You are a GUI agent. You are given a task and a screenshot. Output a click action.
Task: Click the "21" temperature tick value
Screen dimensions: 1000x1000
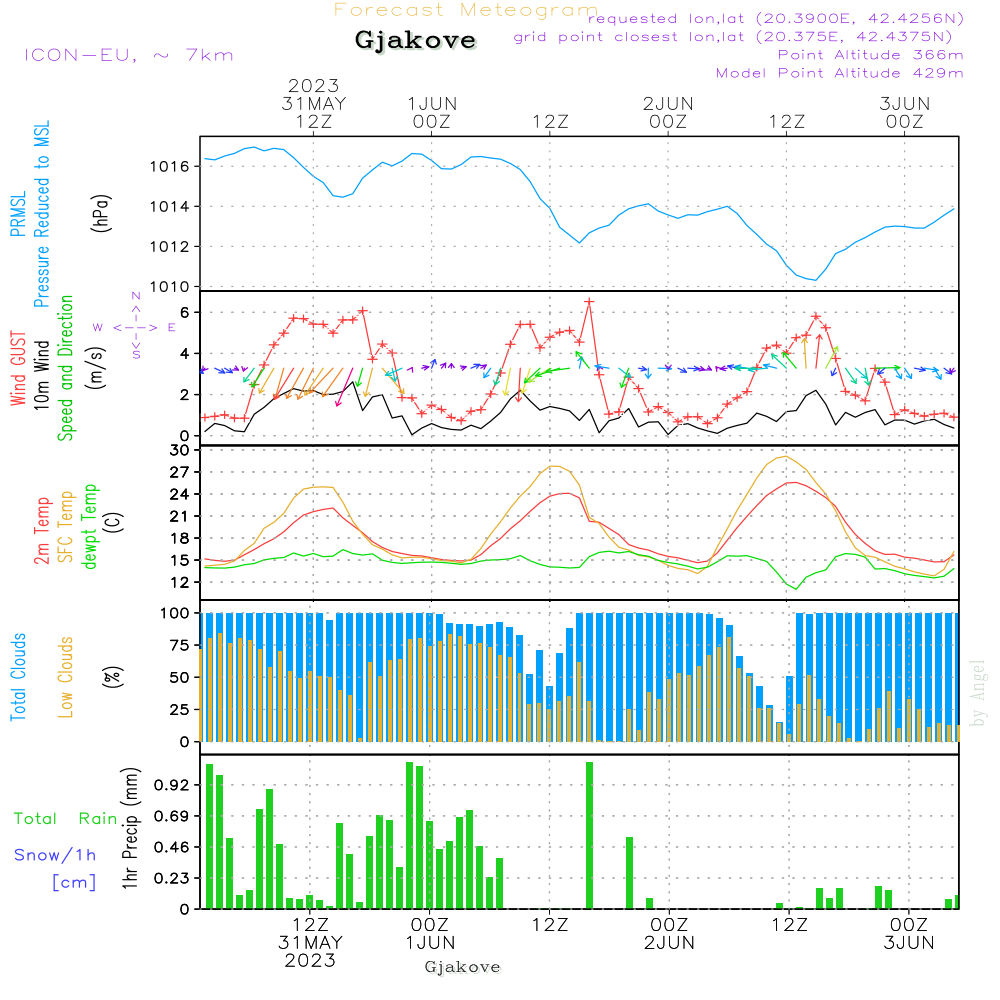(180, 517)
